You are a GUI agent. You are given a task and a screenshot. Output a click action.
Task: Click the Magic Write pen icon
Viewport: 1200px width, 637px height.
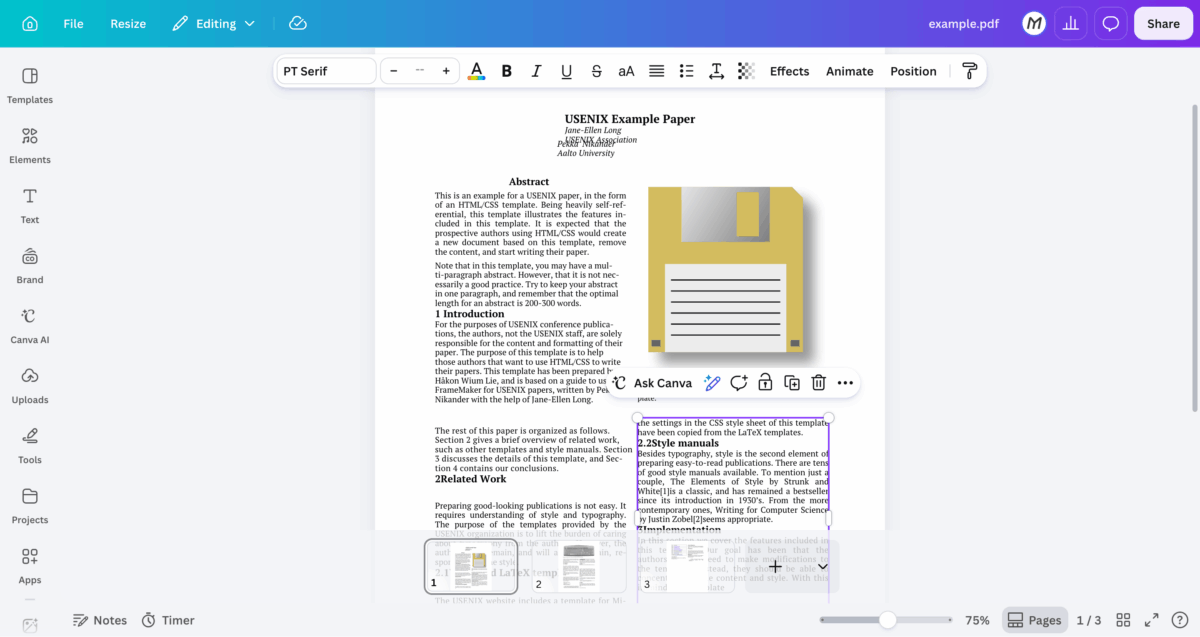click(x=712, y=383)
